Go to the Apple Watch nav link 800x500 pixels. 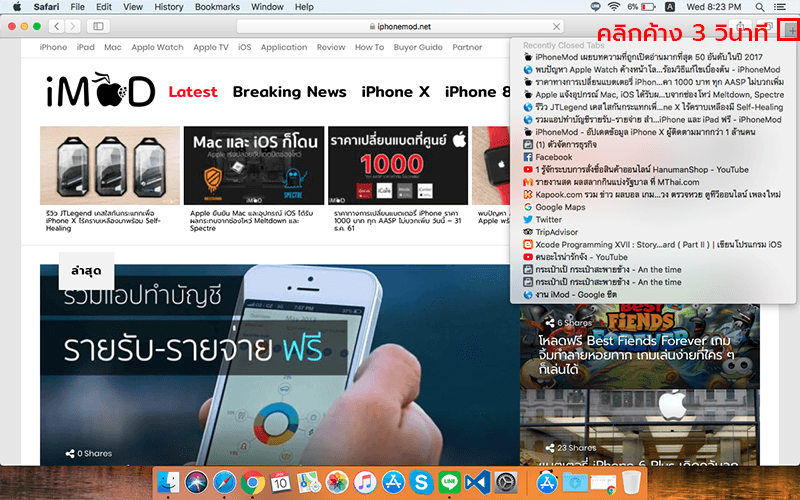157,47
